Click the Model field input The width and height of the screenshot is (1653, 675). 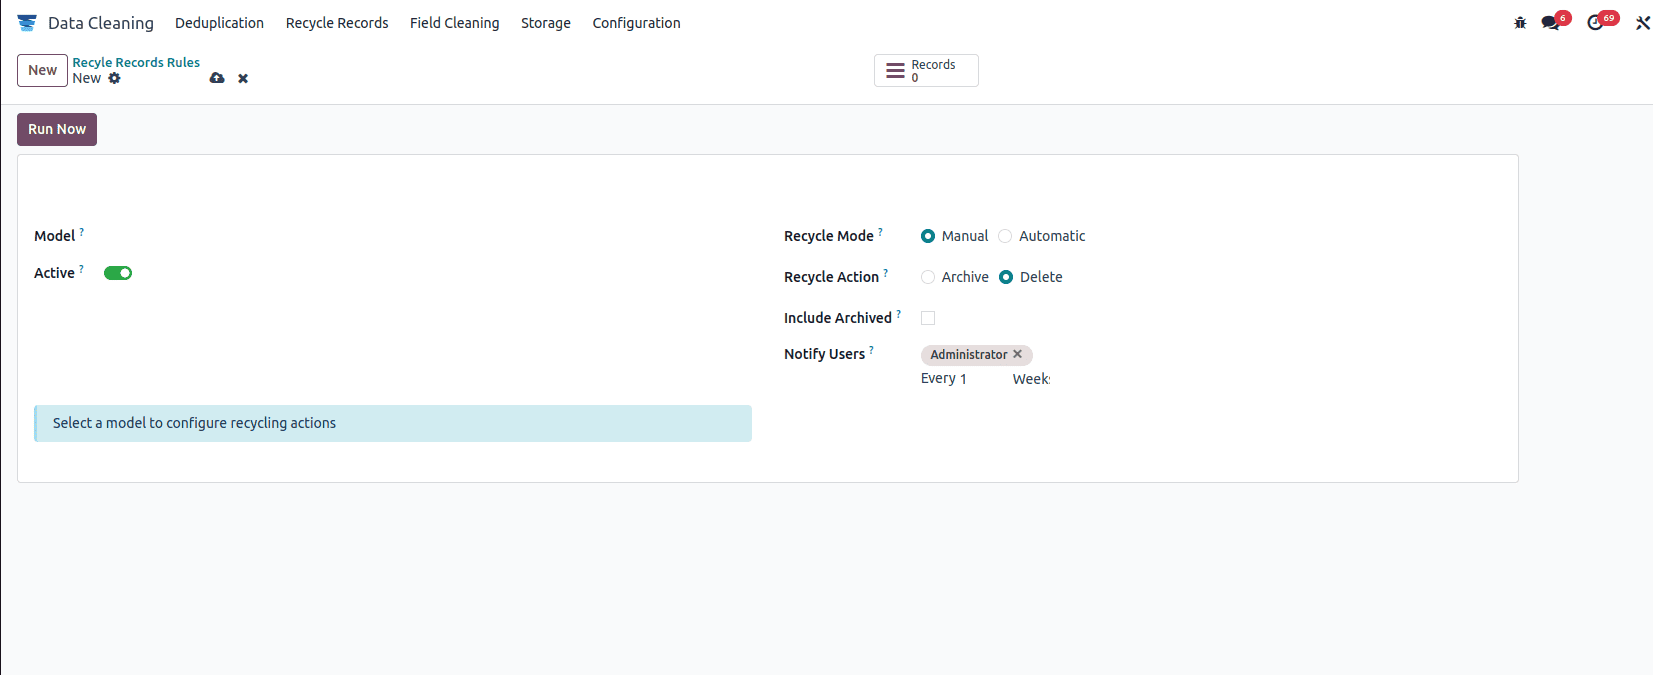[427, 236]
